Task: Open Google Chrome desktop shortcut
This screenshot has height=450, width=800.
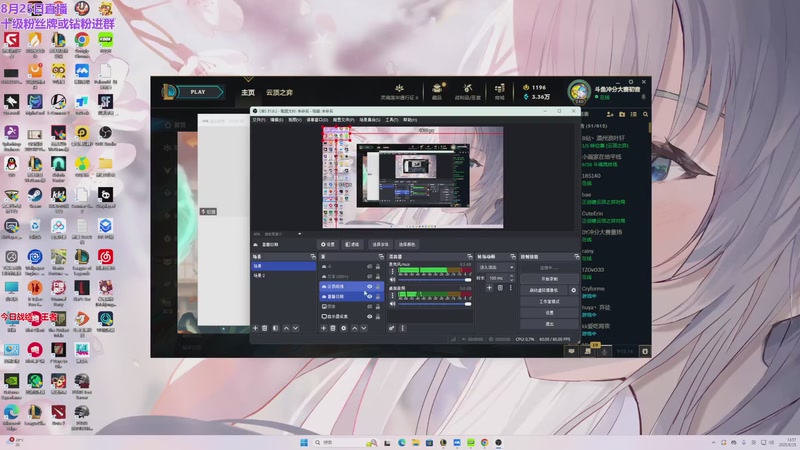Action: coord(82,43)
